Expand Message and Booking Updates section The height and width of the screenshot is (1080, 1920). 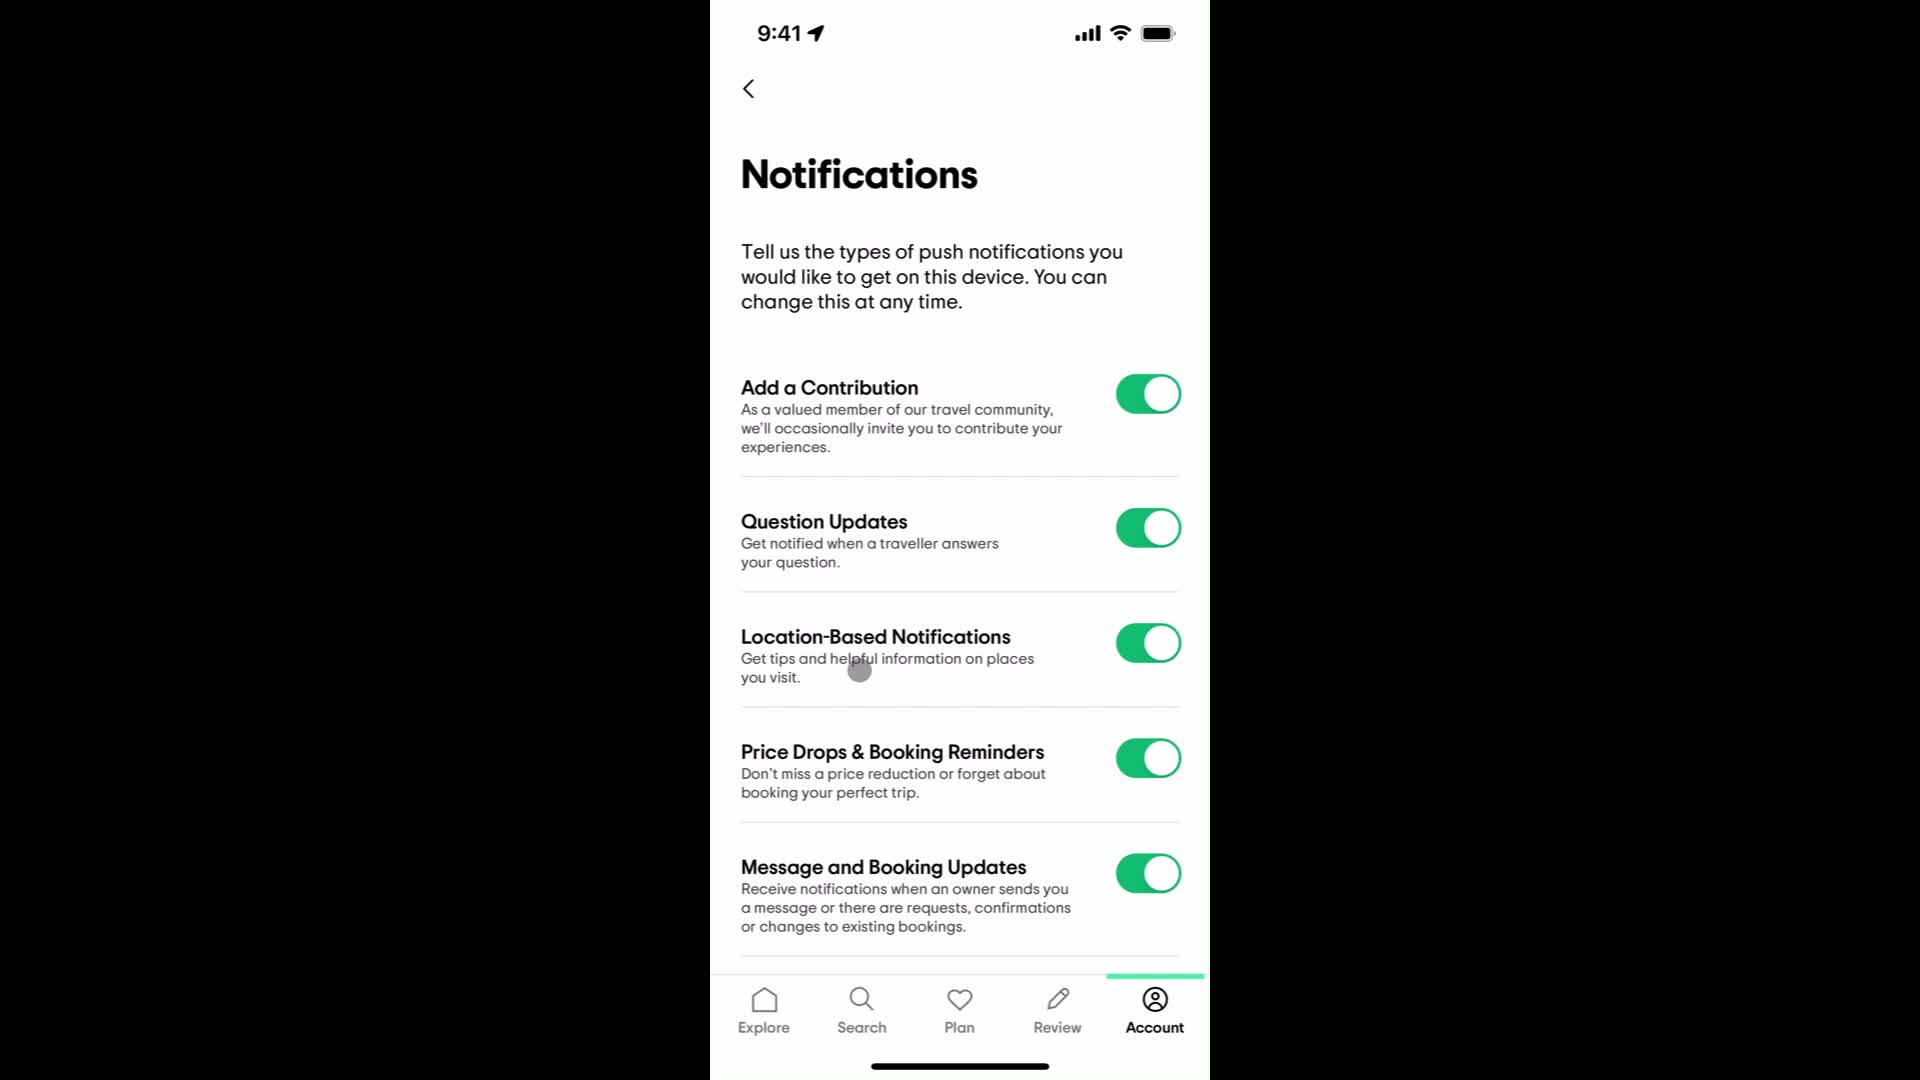pyautogui.click(x=884, y=866)
